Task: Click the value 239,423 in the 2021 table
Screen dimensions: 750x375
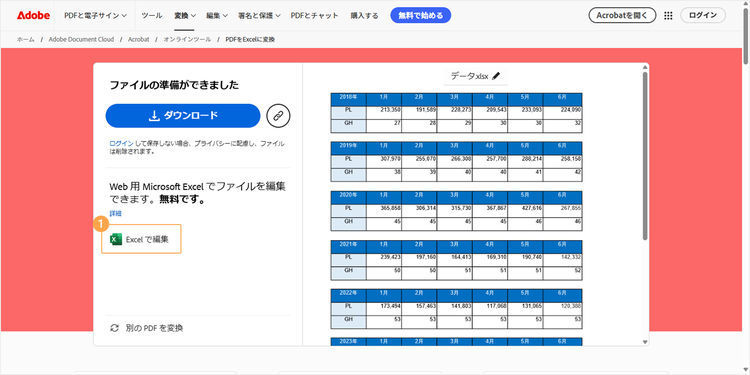Action: pos(390,257)
